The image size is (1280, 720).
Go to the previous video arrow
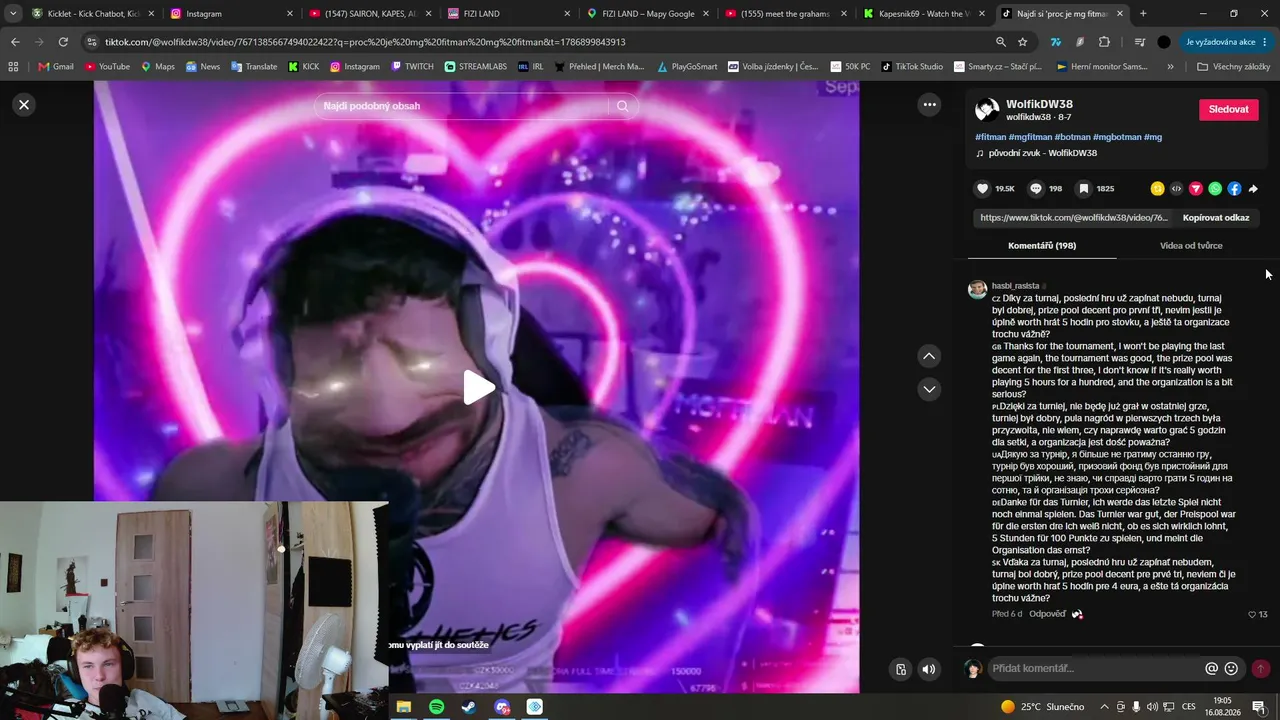point(929,356)
